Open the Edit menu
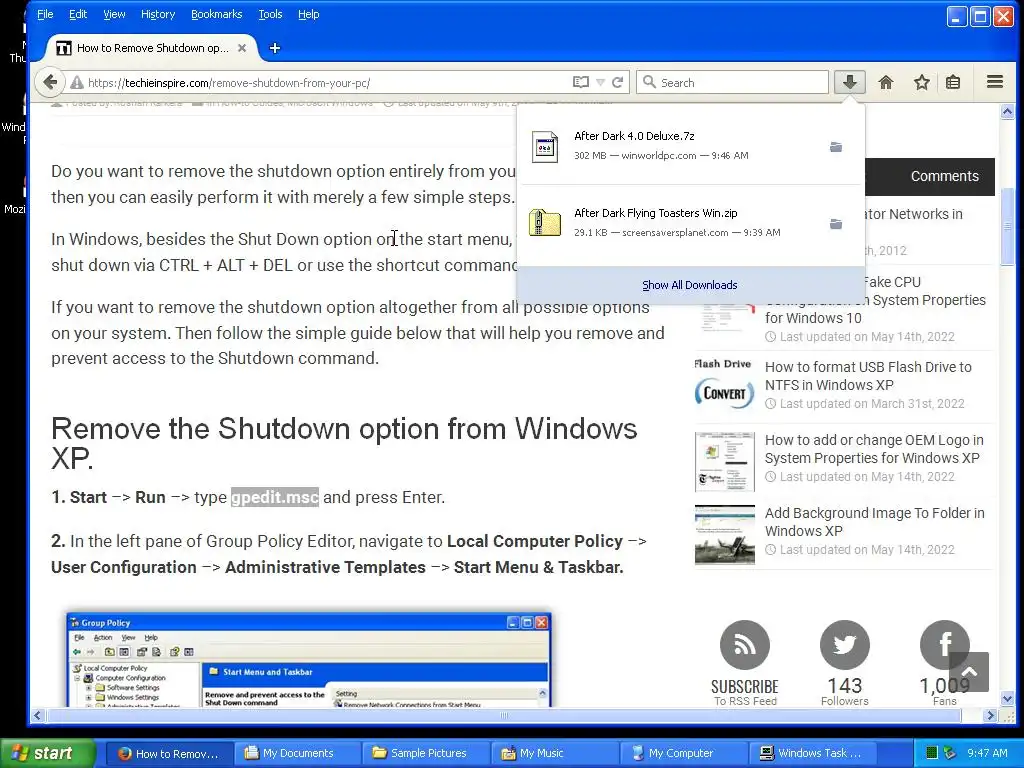 [x=78, y=14]
